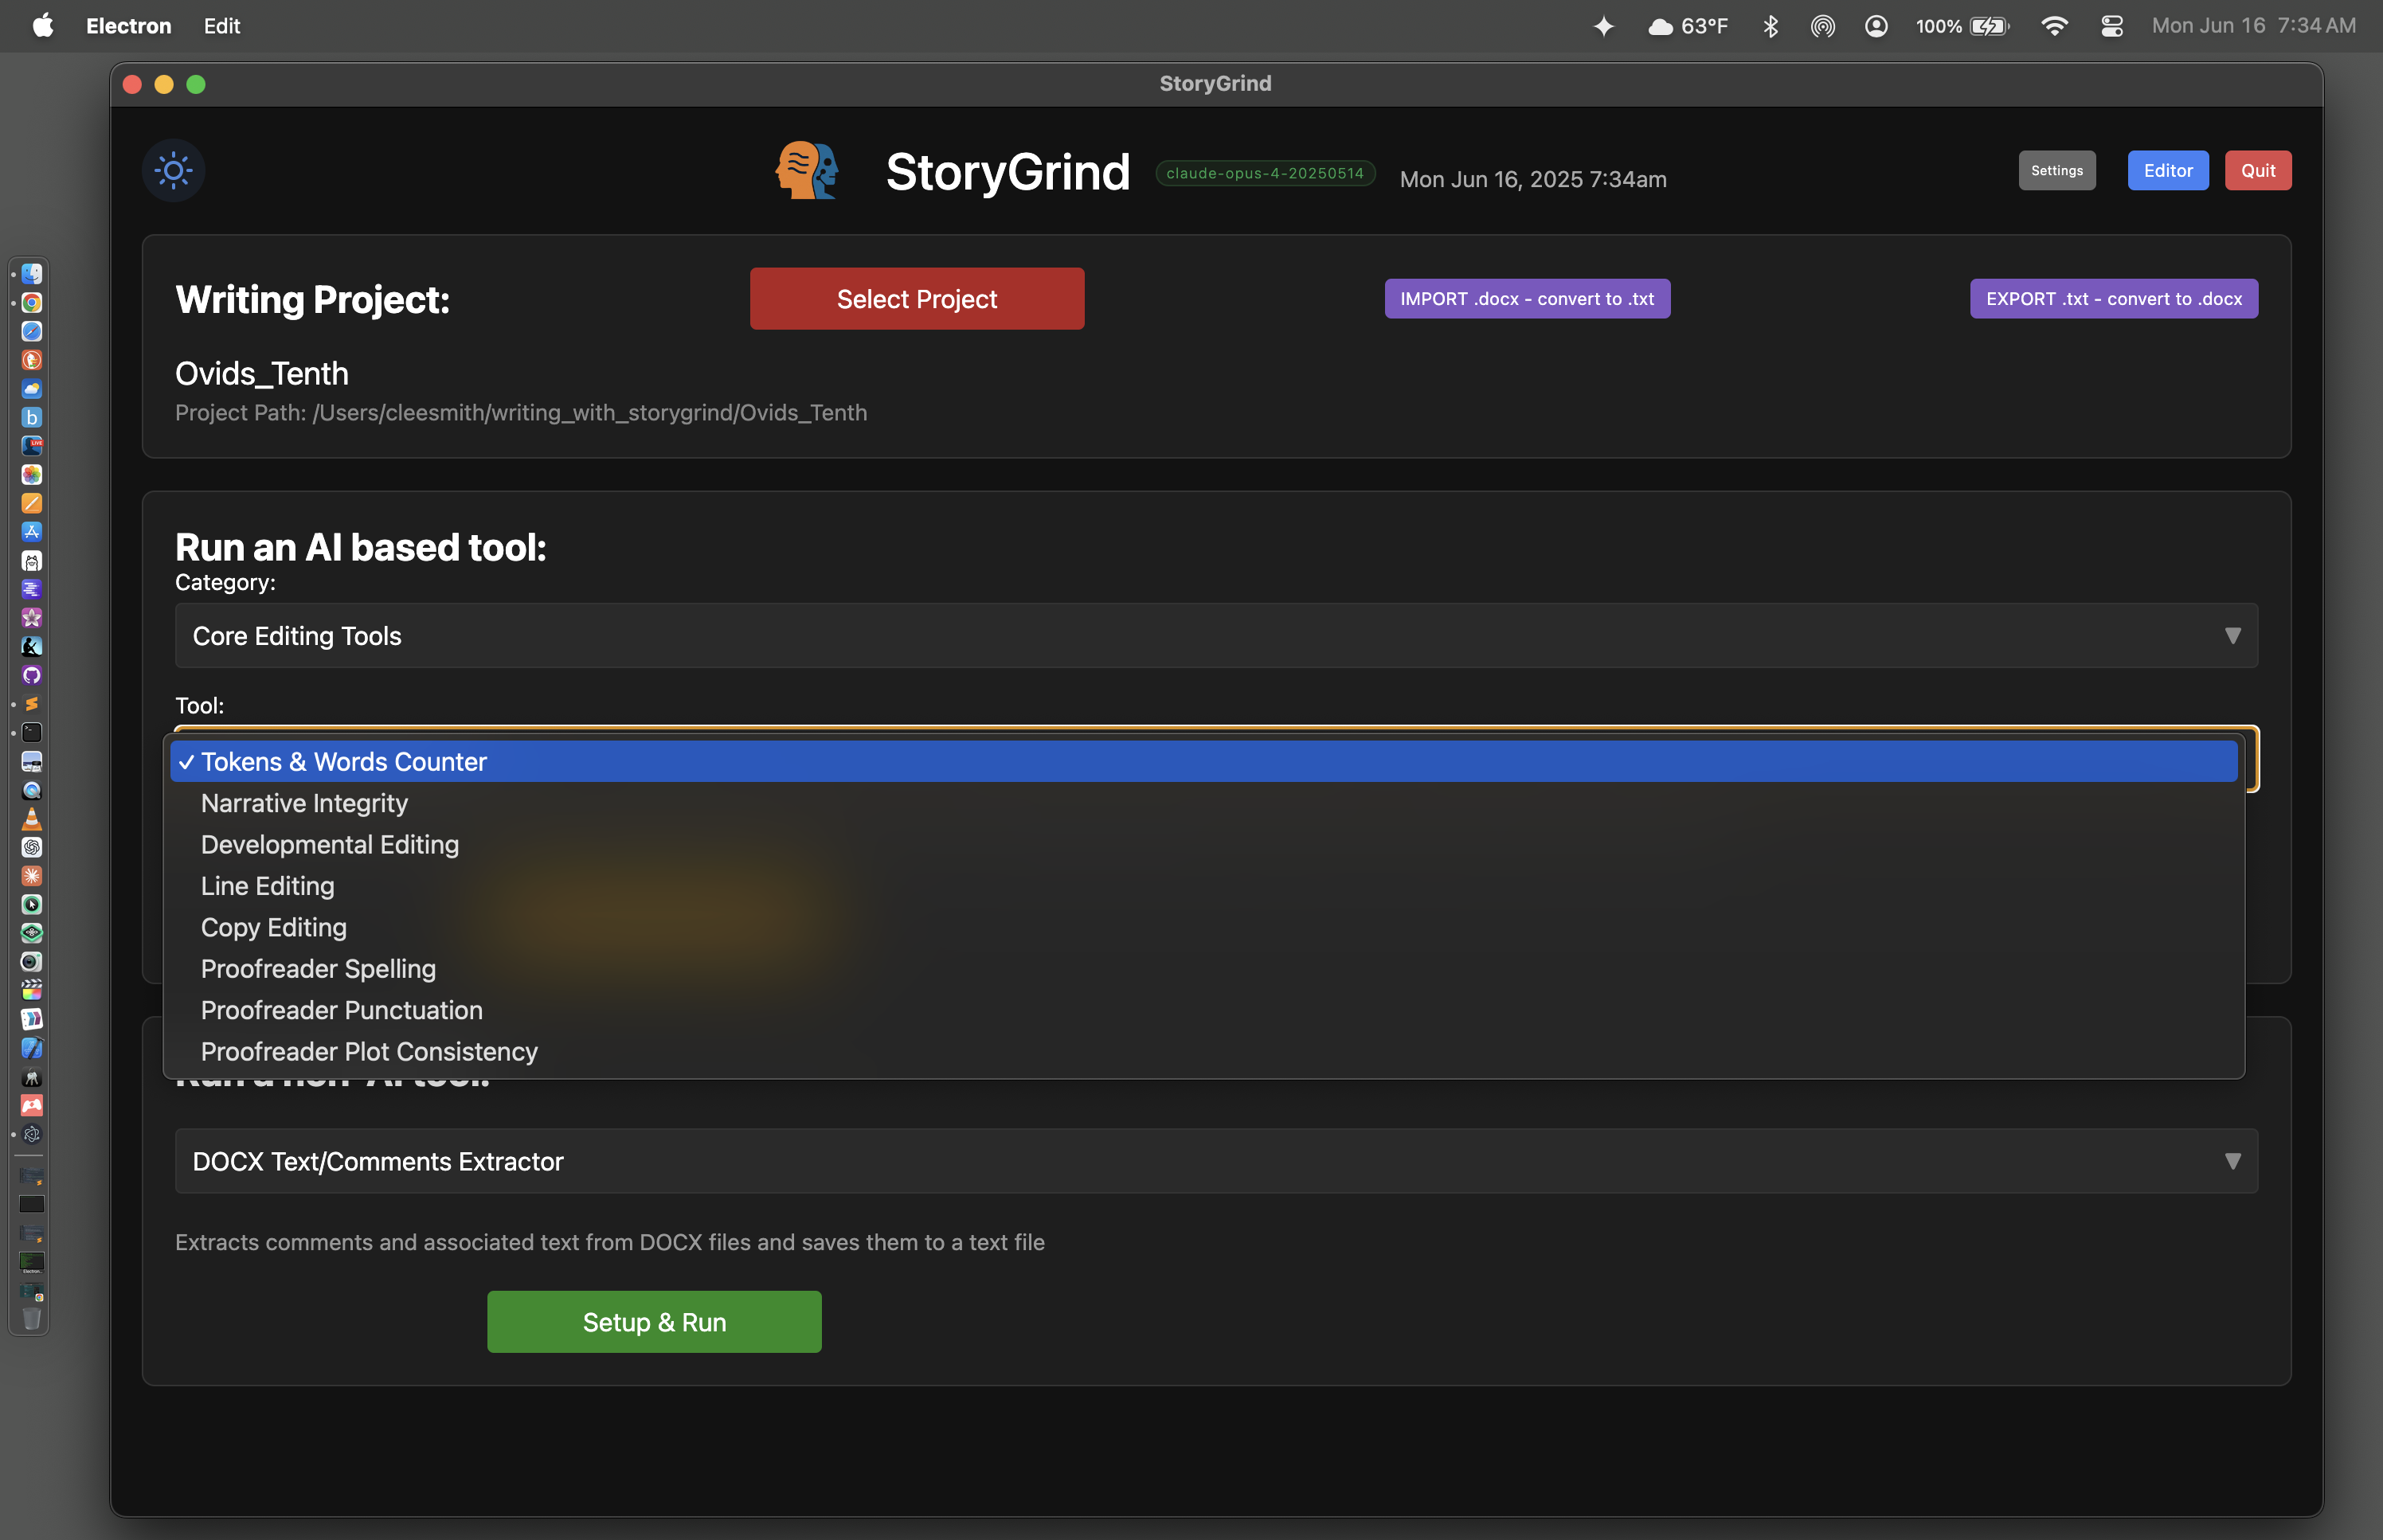Open VLC cone icon in dock
The image size is (2383, 1540).
tap(32, 819)
